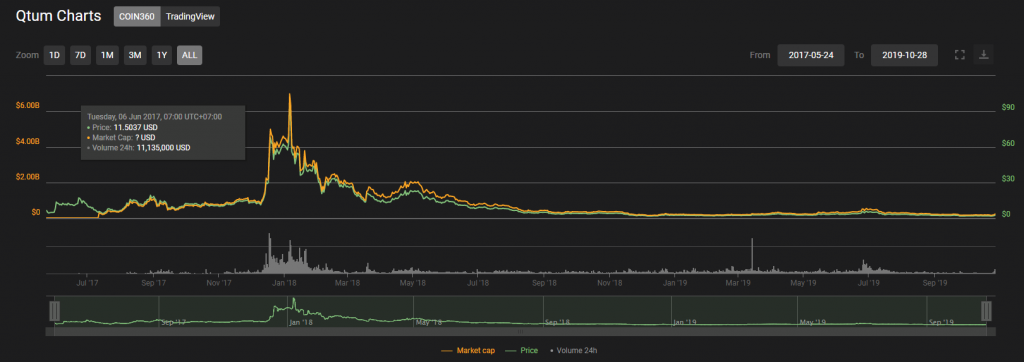Click the fullscreen chart icon

[959, 55]
